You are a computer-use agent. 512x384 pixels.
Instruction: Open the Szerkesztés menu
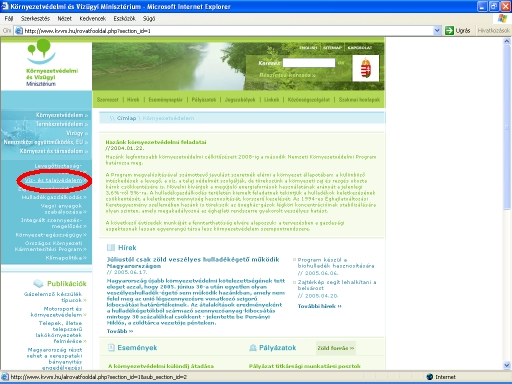tap(35, 19)
